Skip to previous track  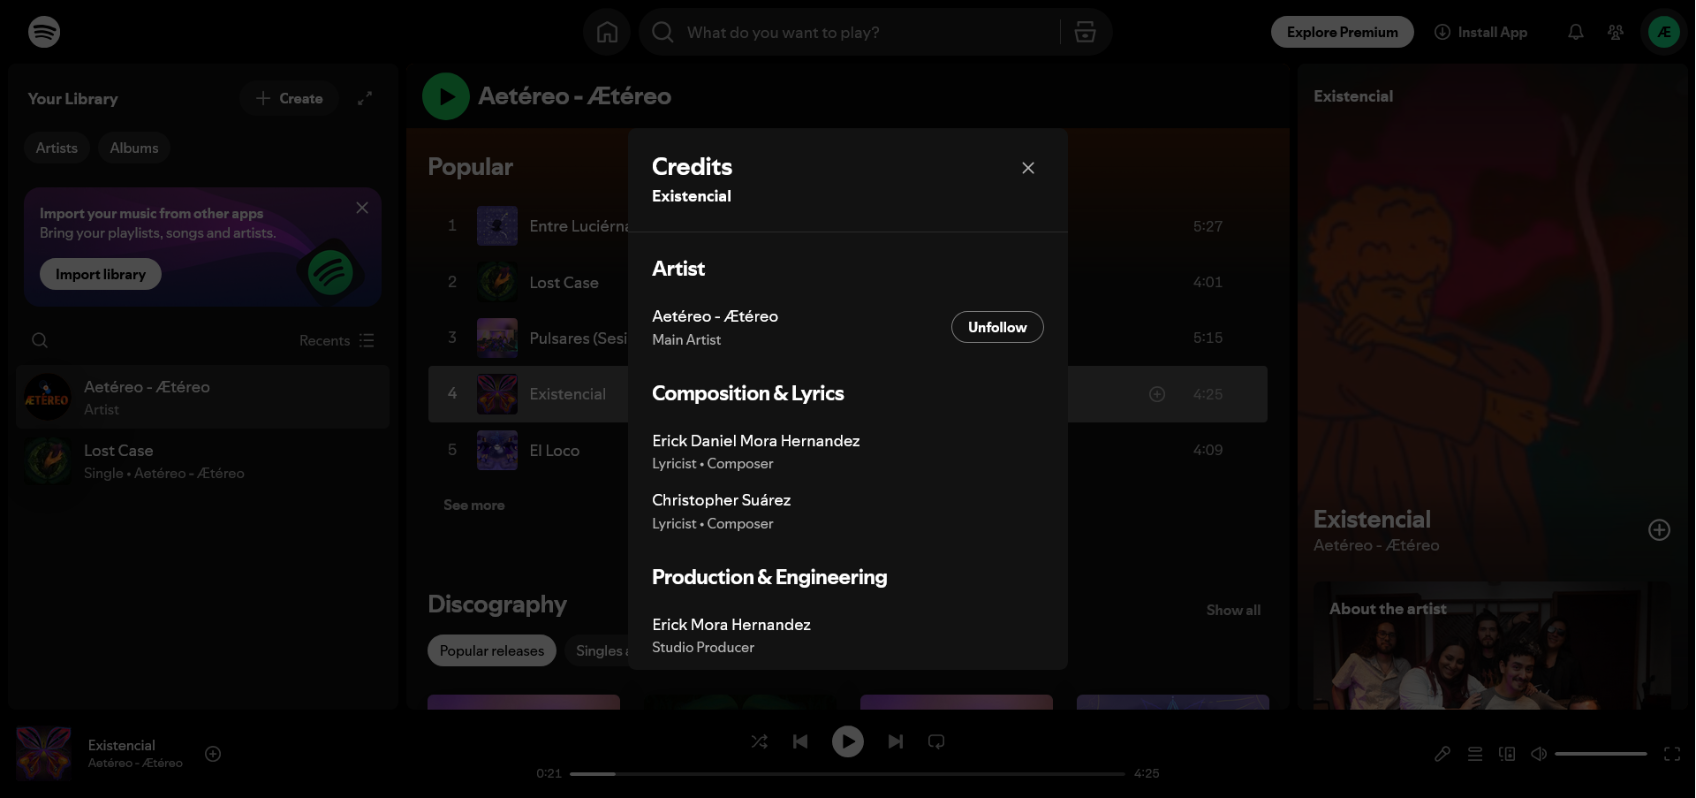click(x=800, y=741)
